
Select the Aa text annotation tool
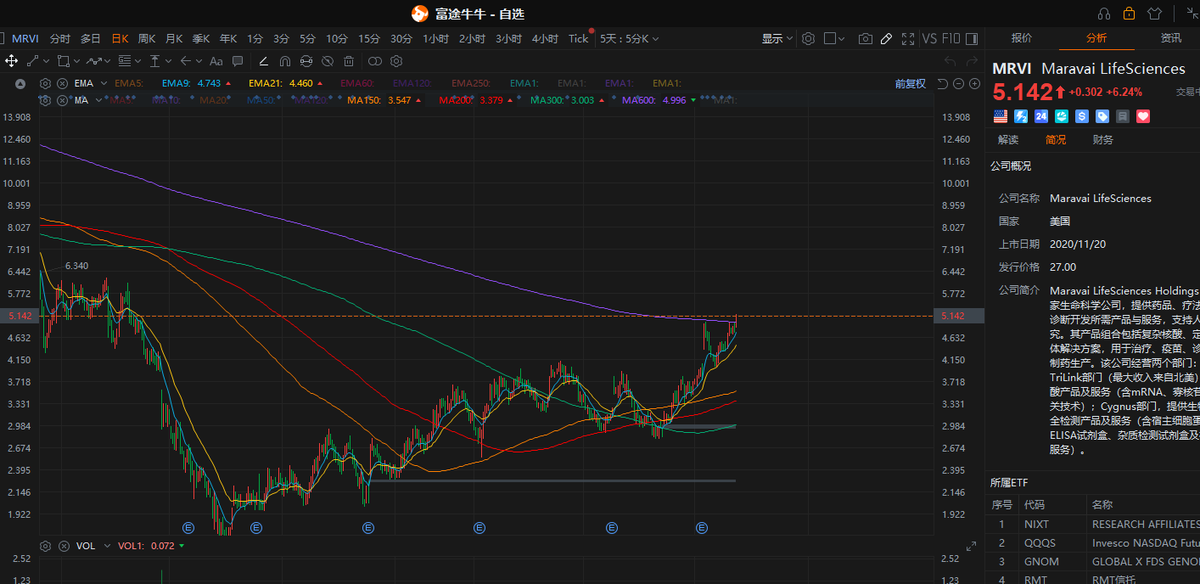pos(216,61)
